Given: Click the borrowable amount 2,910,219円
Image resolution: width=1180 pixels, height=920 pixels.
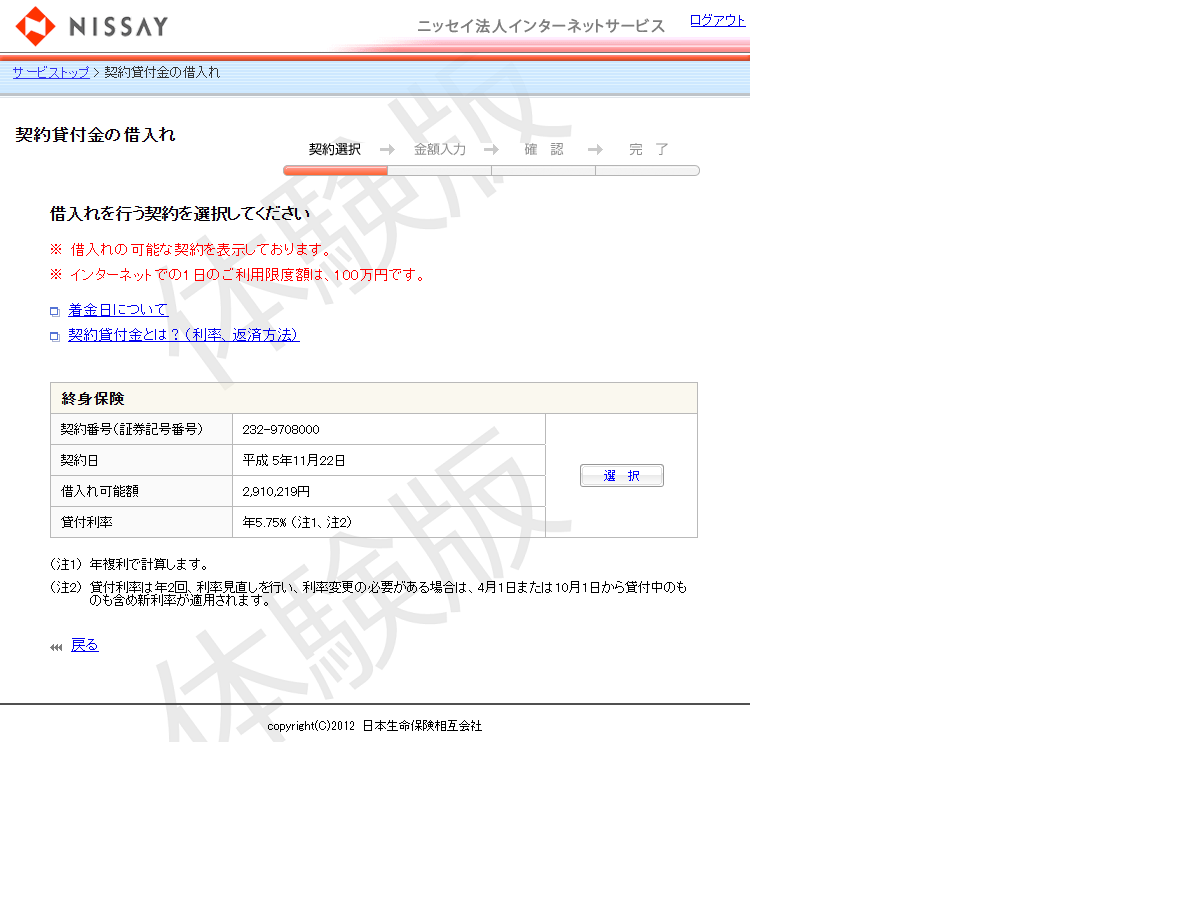Looking at the screenshot, I should 276,491.
